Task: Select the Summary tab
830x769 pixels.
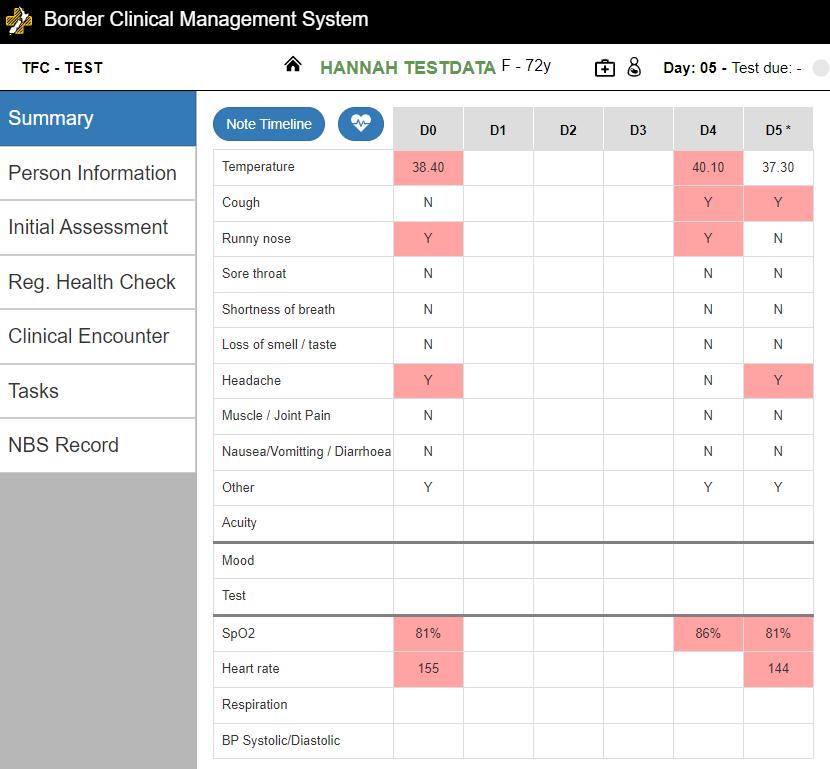Action: pyautogui.click(x=98, y=119)
